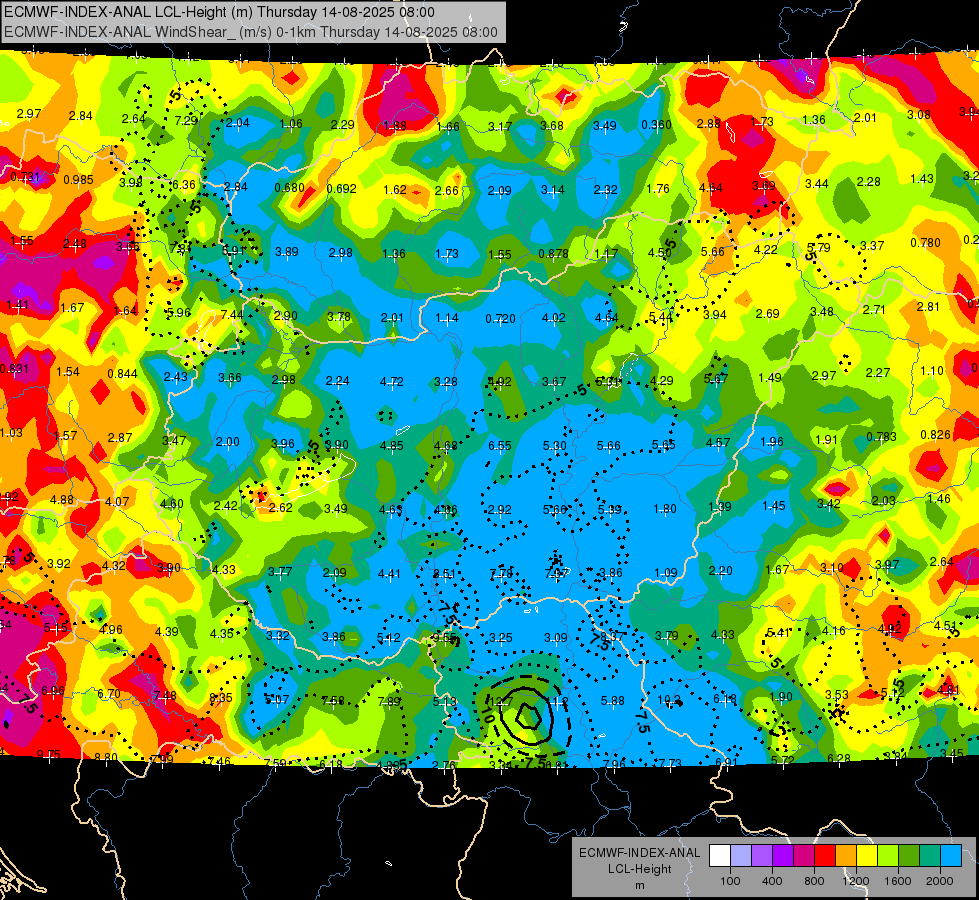The image size is (979, 900).
Task: Select the orange legend swatch
Action: coord(846,855)
